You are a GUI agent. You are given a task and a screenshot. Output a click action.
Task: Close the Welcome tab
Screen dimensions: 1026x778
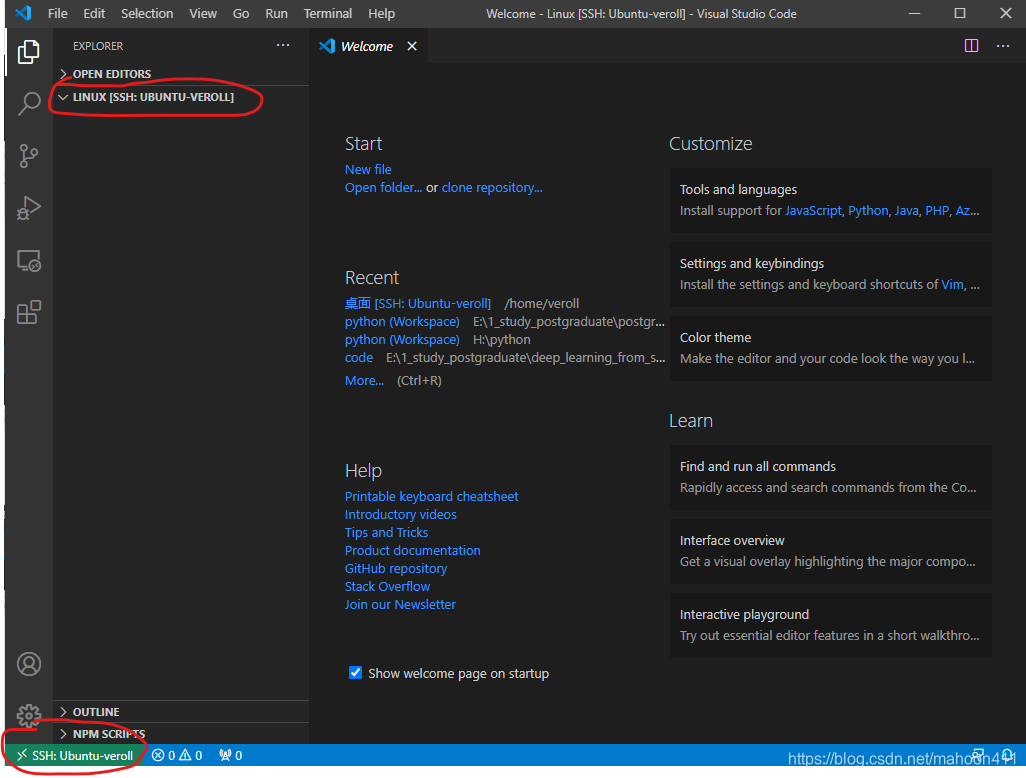click(412, 46)
